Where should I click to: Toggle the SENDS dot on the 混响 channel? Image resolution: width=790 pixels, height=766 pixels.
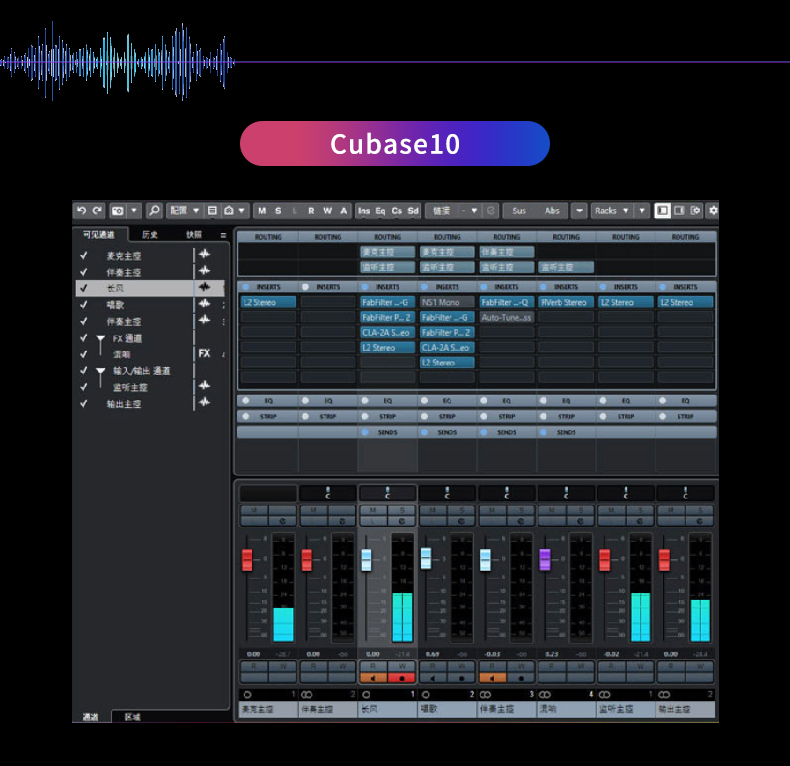pos(543,432)
